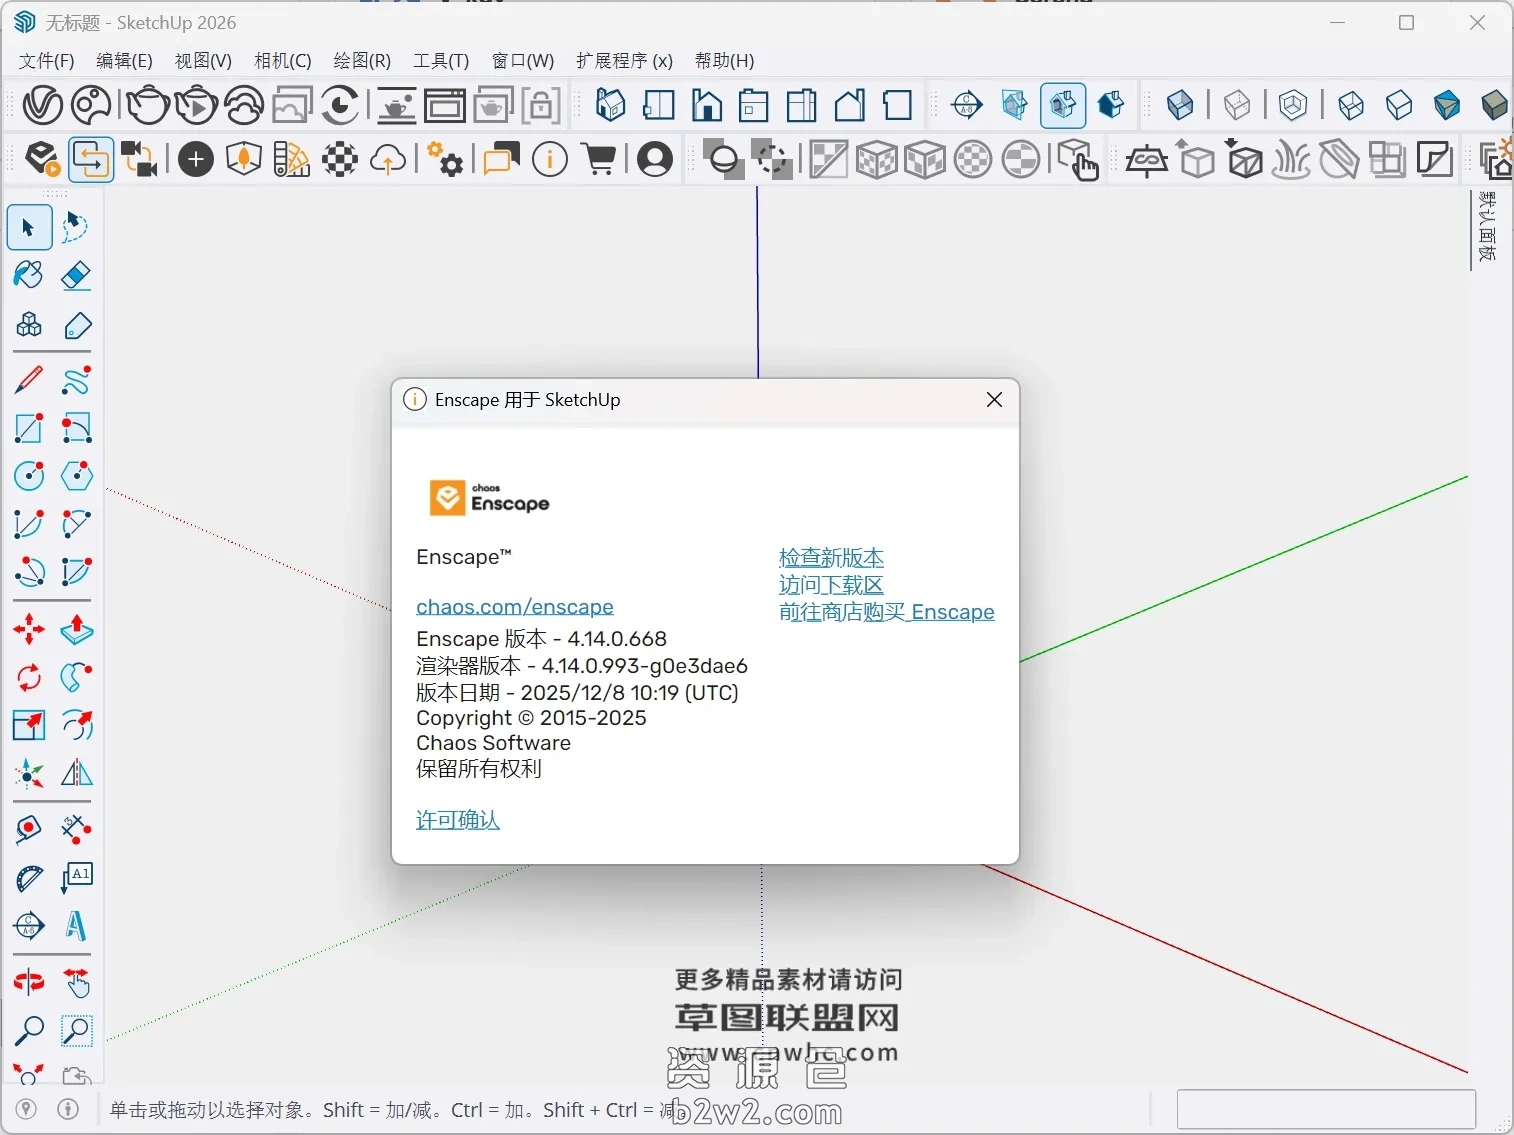Image resolution: width=1514 pixels, height=1135 pixels.
Task: Open the 扩展程序(x) menu
Action: pos(623,61)
